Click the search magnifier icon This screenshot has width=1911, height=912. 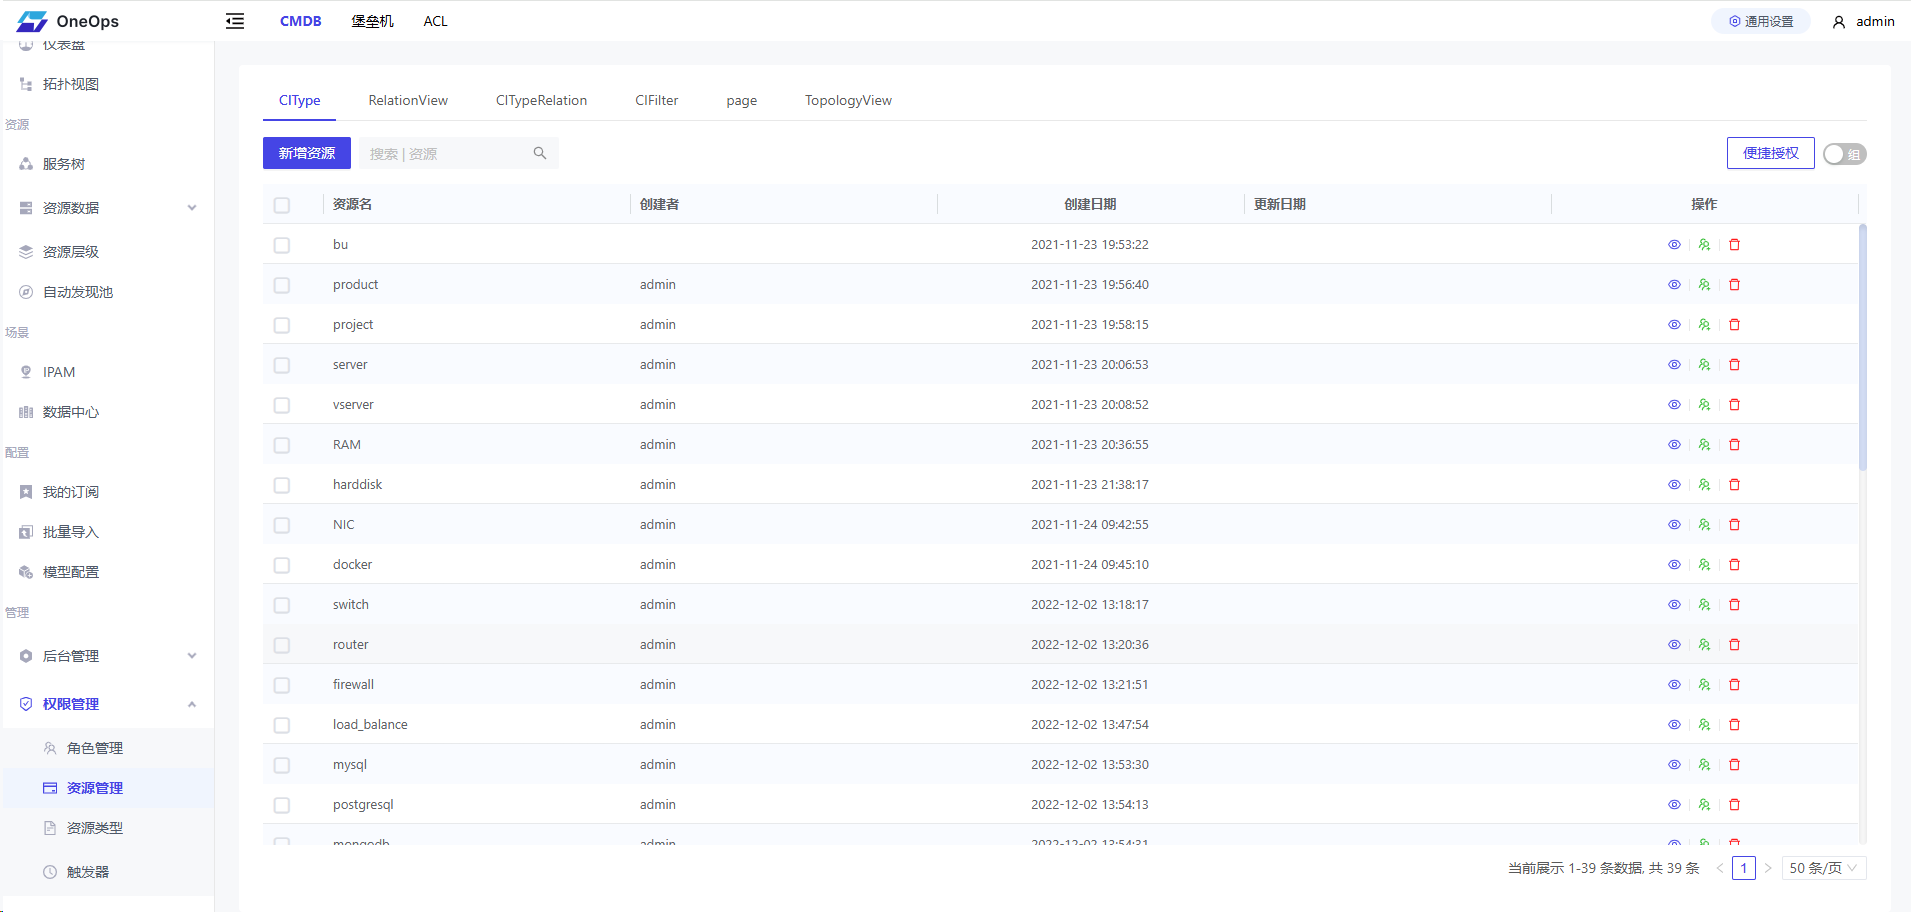(540, 153)
